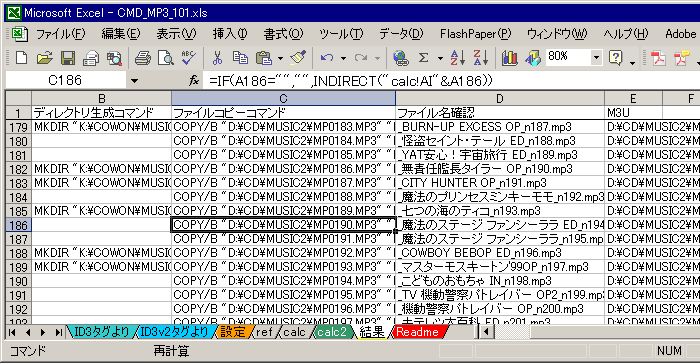The height and width of the screenshot is (363, 700).
Task: Sort ascending A to Z
Action: coord(458,58)
